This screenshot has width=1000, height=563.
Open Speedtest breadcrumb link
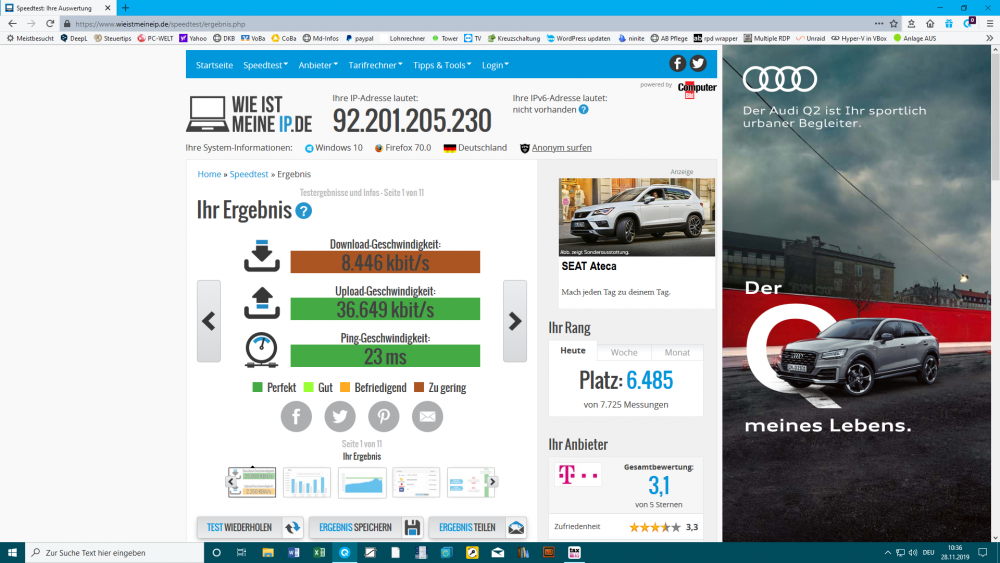point(249,174)
